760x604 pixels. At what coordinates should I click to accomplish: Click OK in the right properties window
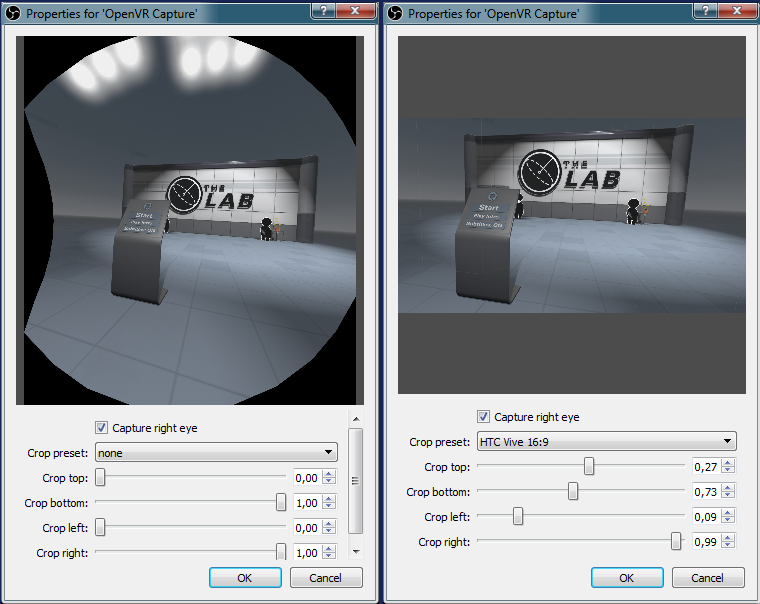627,577
